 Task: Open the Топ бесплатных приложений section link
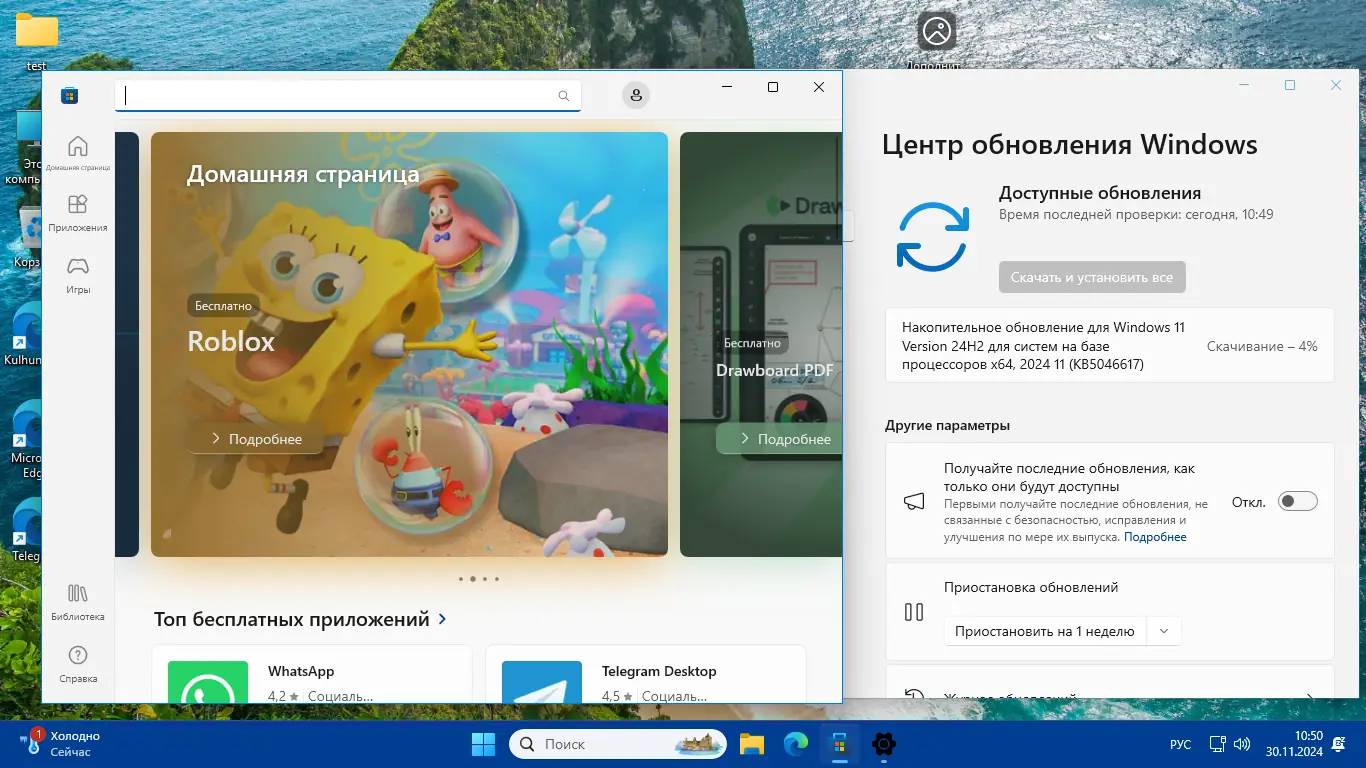click(301, 620)
